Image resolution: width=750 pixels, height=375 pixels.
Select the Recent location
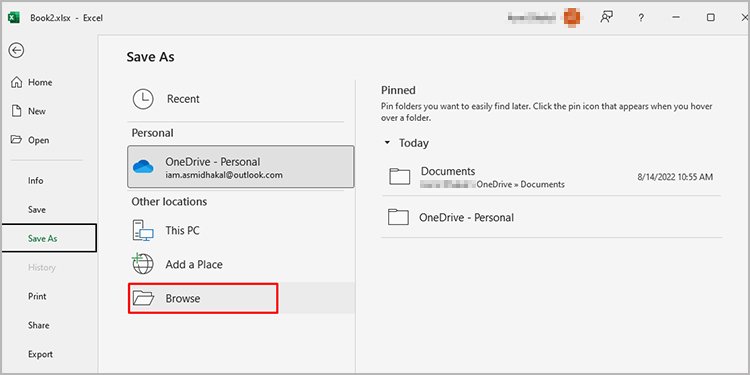coord(237,99)
